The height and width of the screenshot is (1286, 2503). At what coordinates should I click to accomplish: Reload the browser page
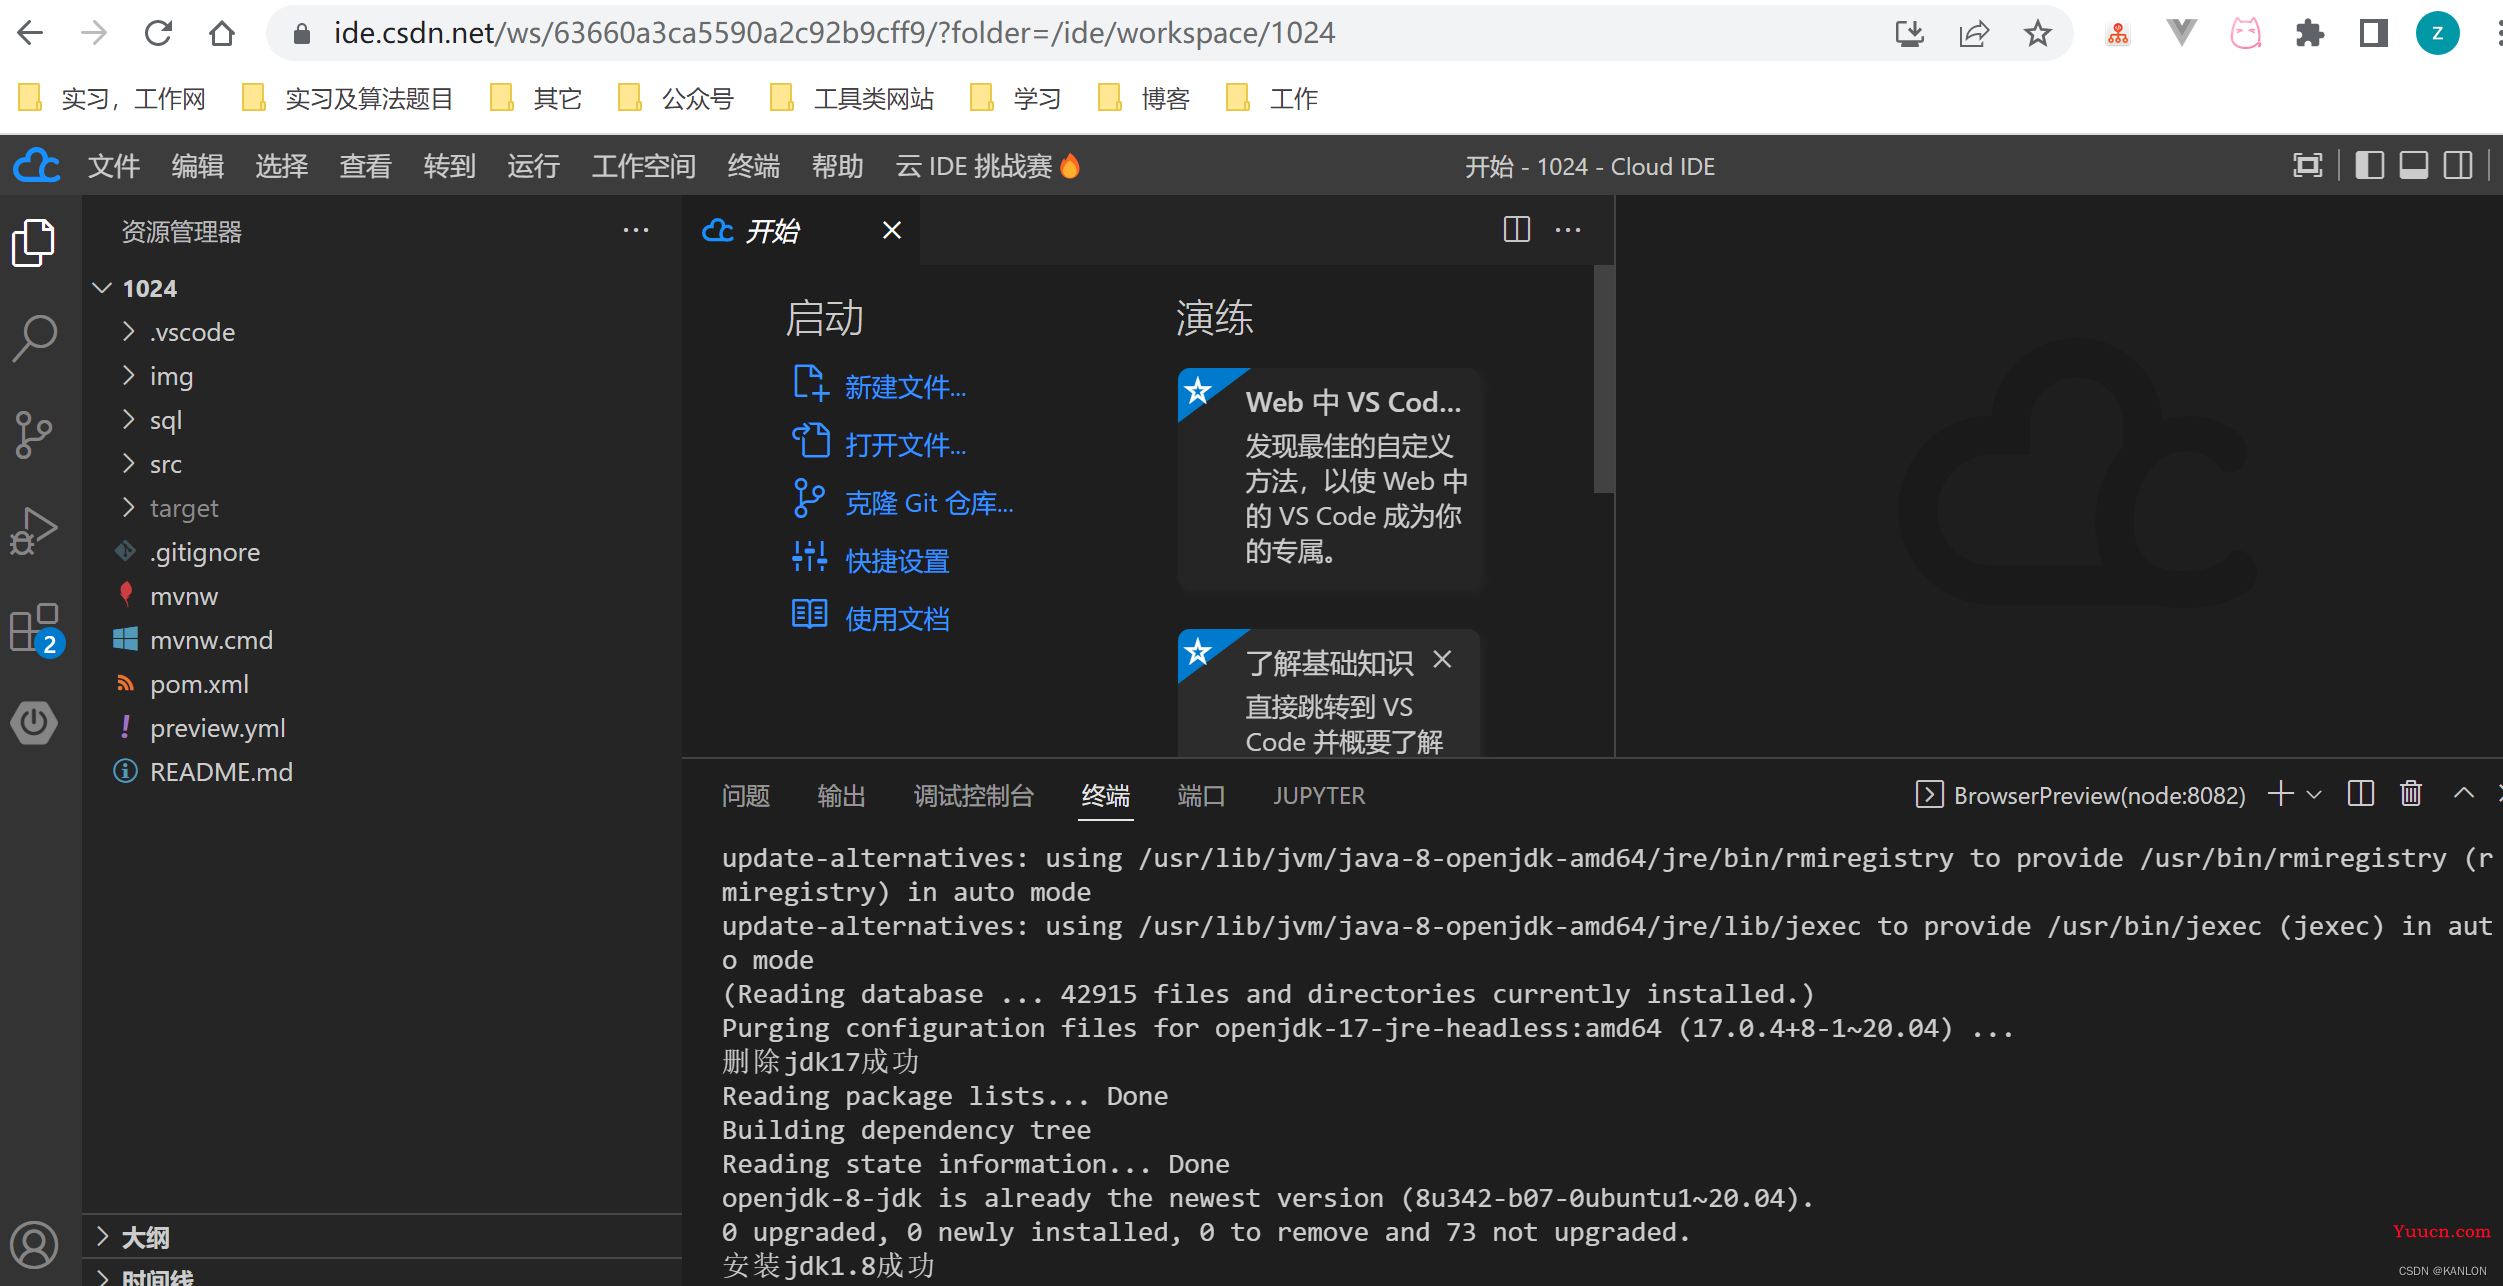(158, 33)
